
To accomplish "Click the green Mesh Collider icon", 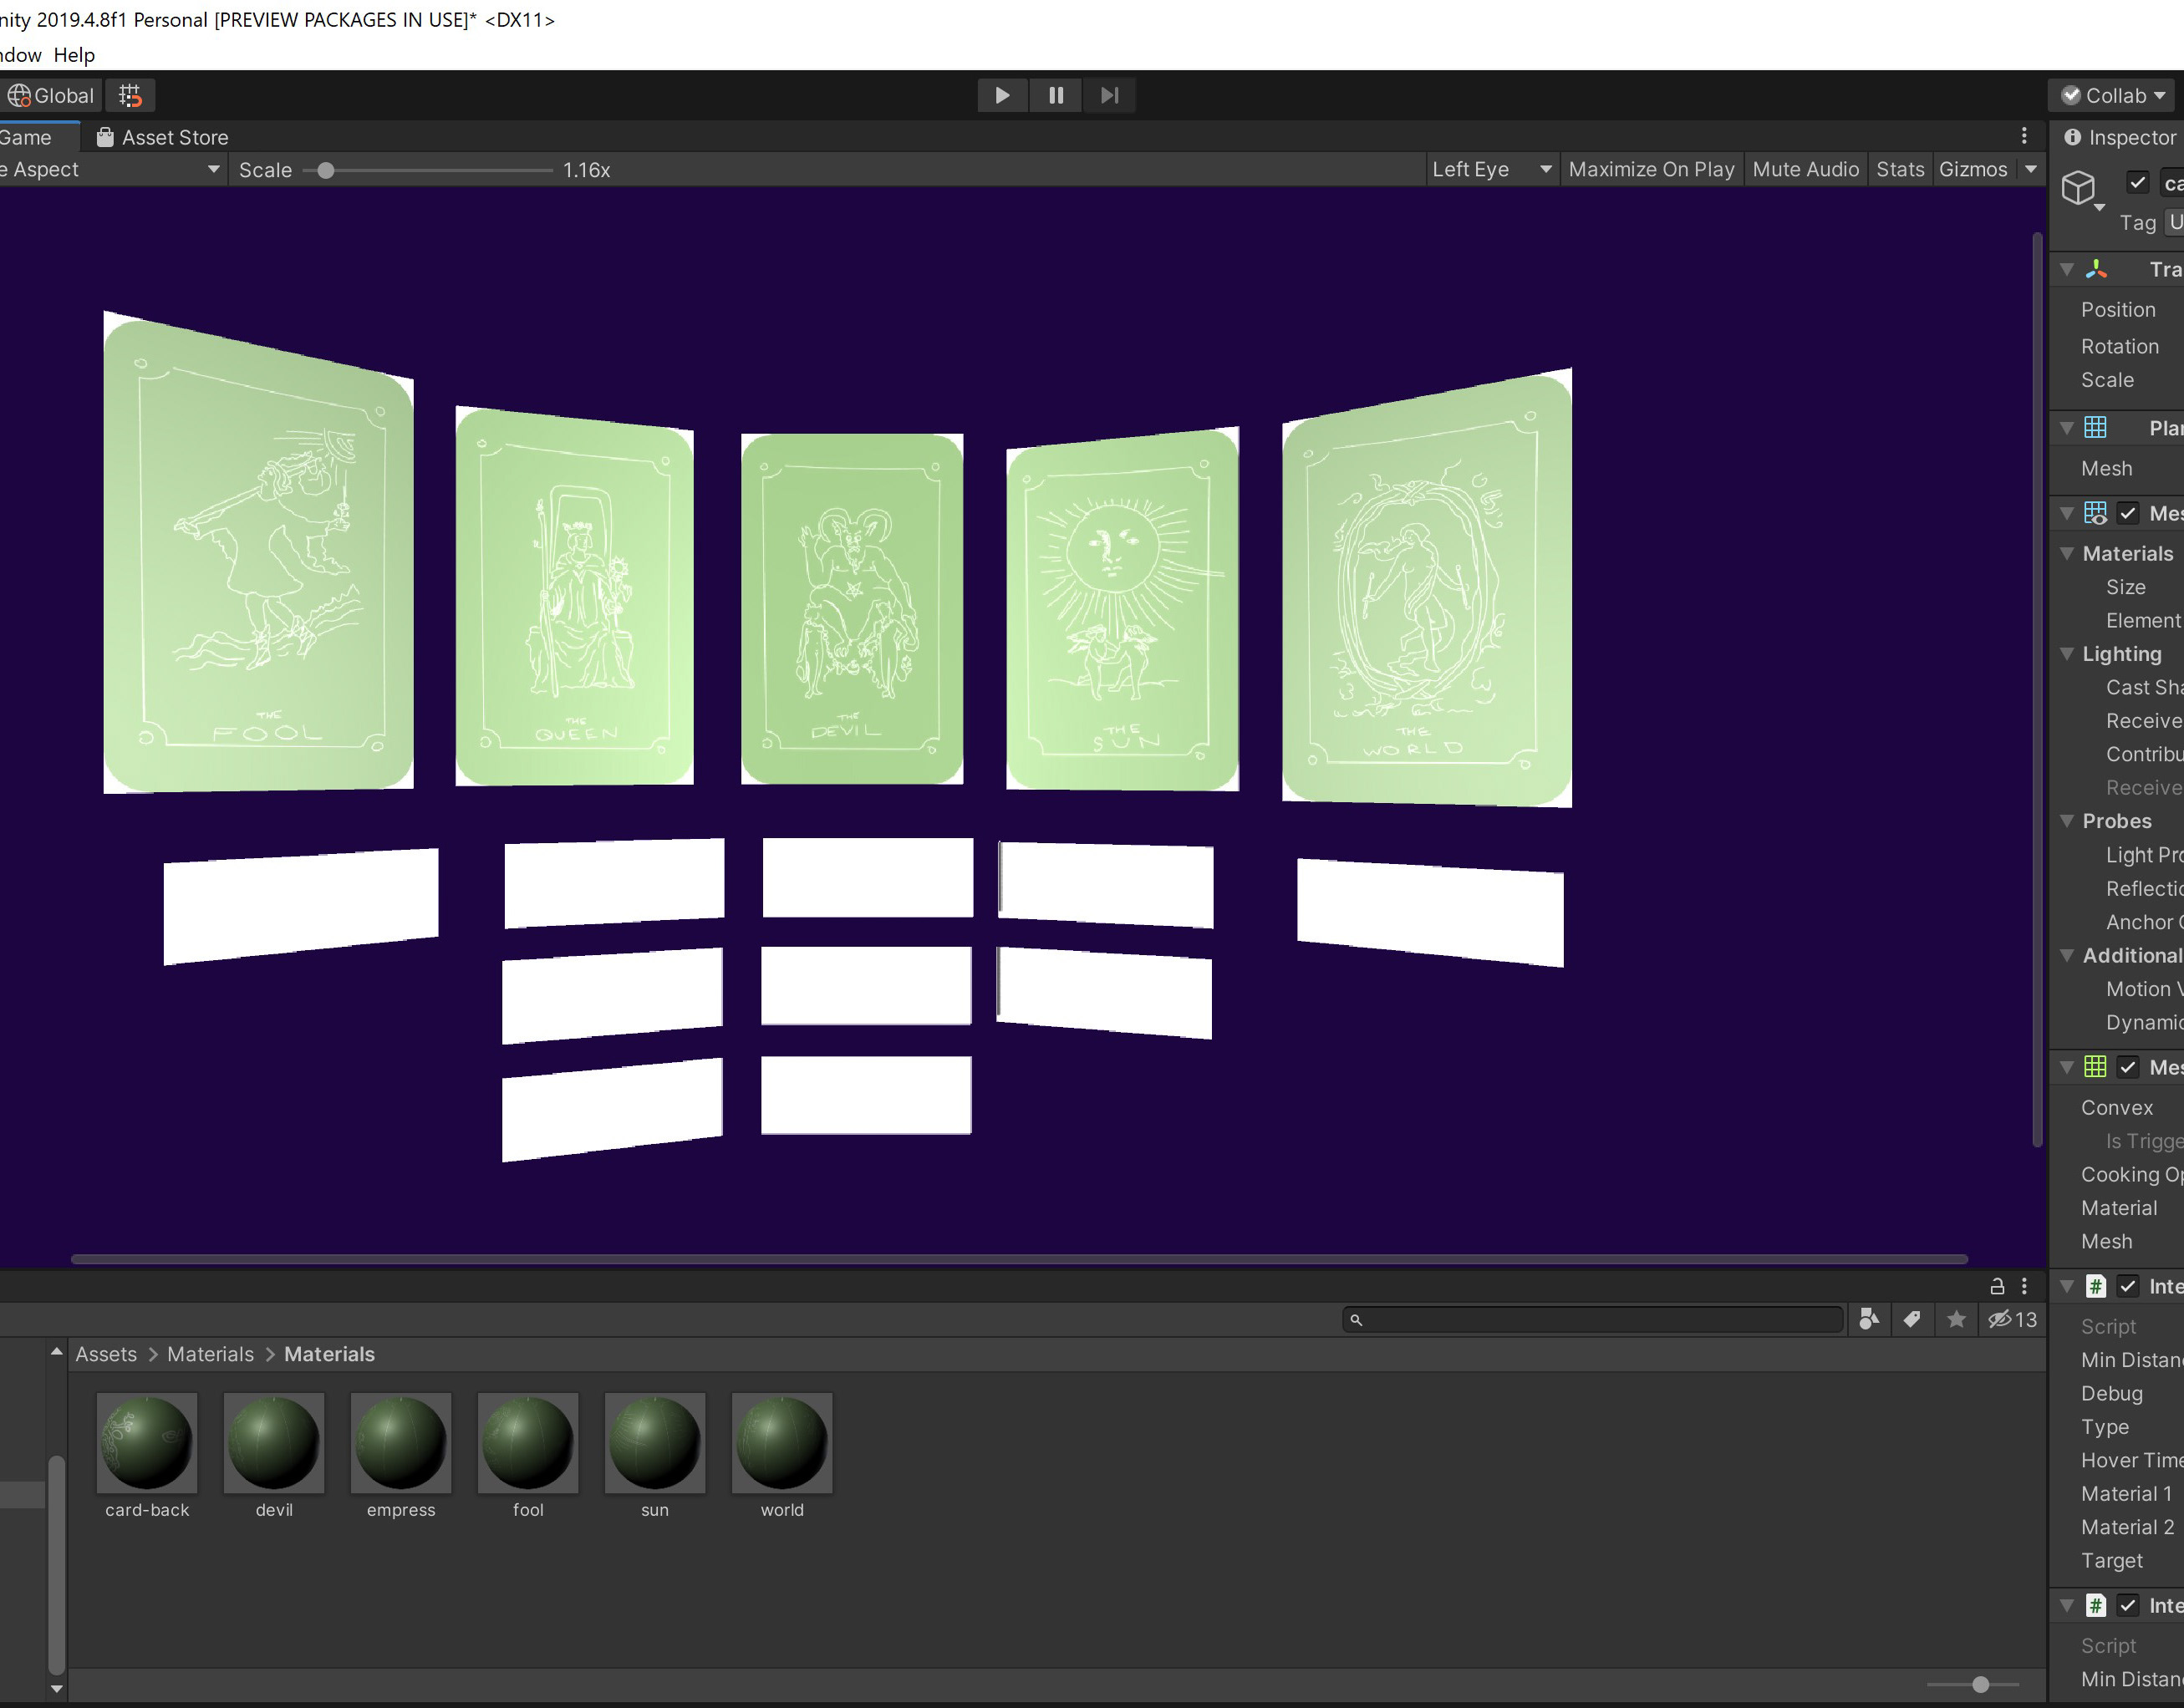I will (2095, 1067).
